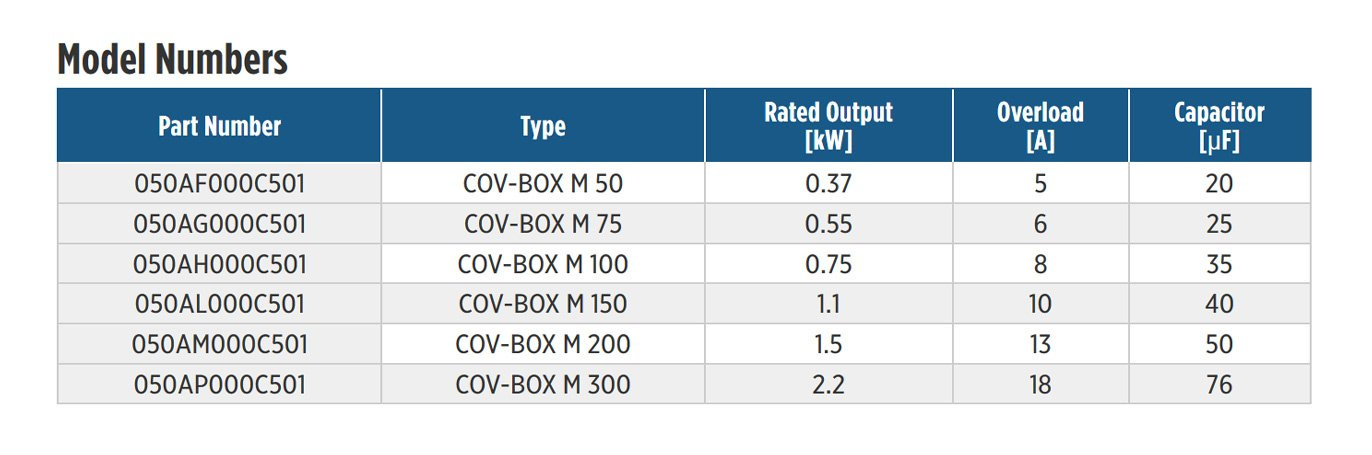Click the COV-BOX M 300 cell
The image size is (1372, 455).
tap(543, 384)
